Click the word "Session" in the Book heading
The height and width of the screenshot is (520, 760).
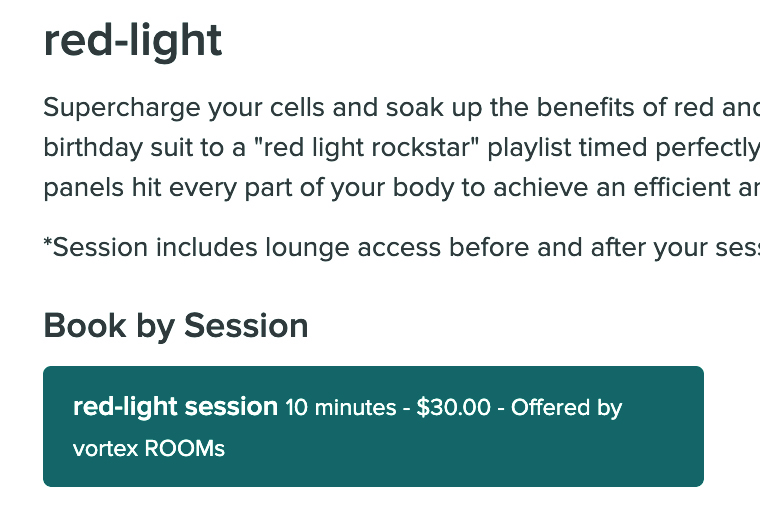pyautogui.click(x=246, y=325)
